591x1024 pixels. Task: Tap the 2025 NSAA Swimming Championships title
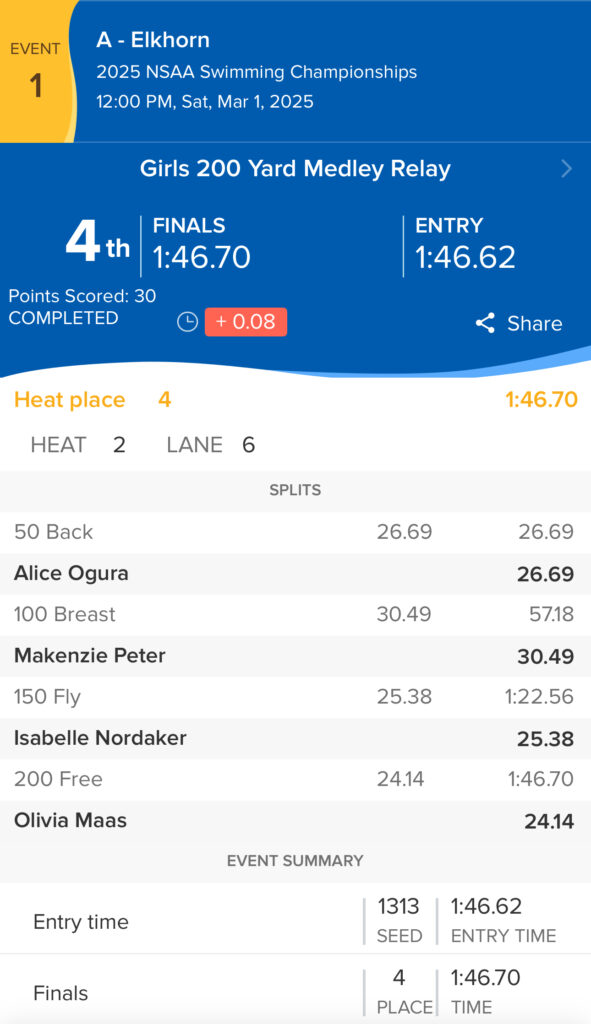[x=257, y=72]
